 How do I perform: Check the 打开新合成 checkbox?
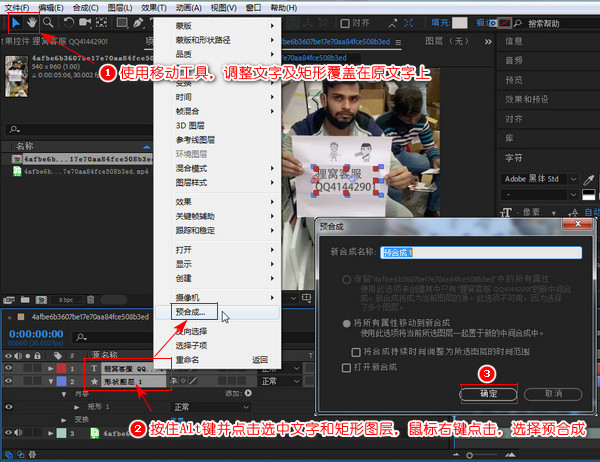click(x=346, y=368)
